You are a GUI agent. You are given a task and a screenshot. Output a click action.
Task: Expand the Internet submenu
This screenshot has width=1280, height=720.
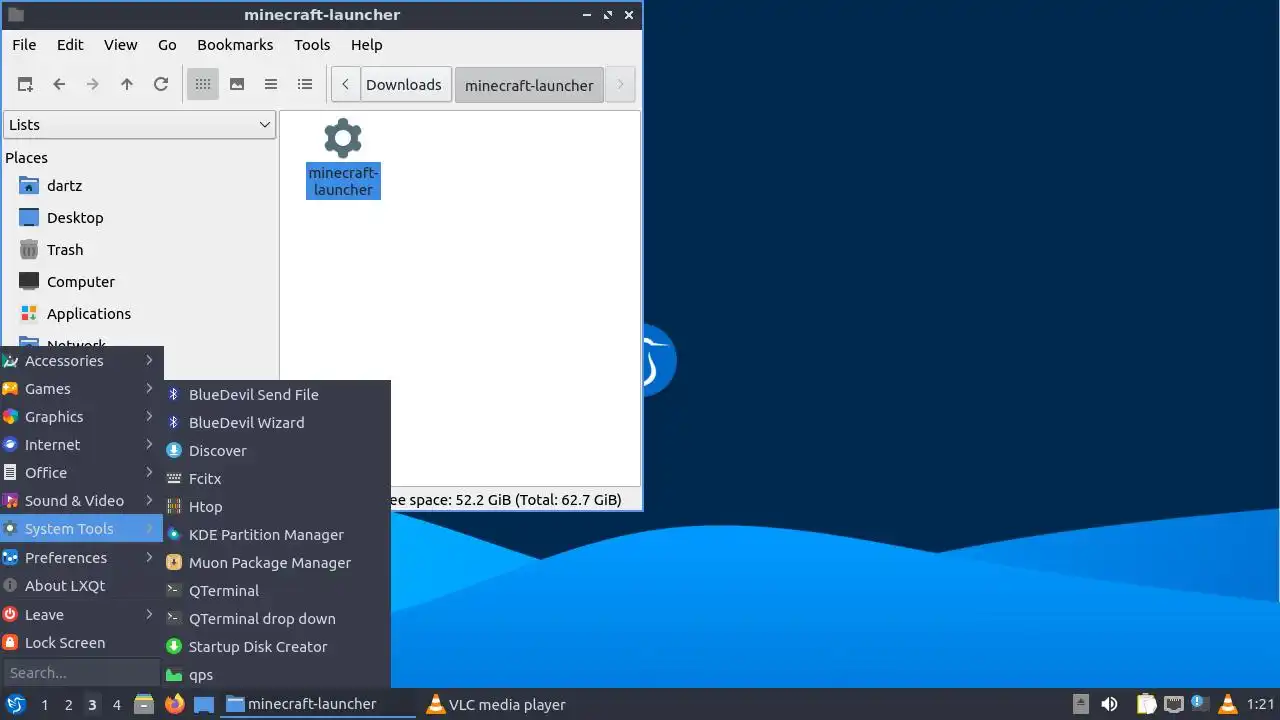pyautogui.click(x=81, y=445)
